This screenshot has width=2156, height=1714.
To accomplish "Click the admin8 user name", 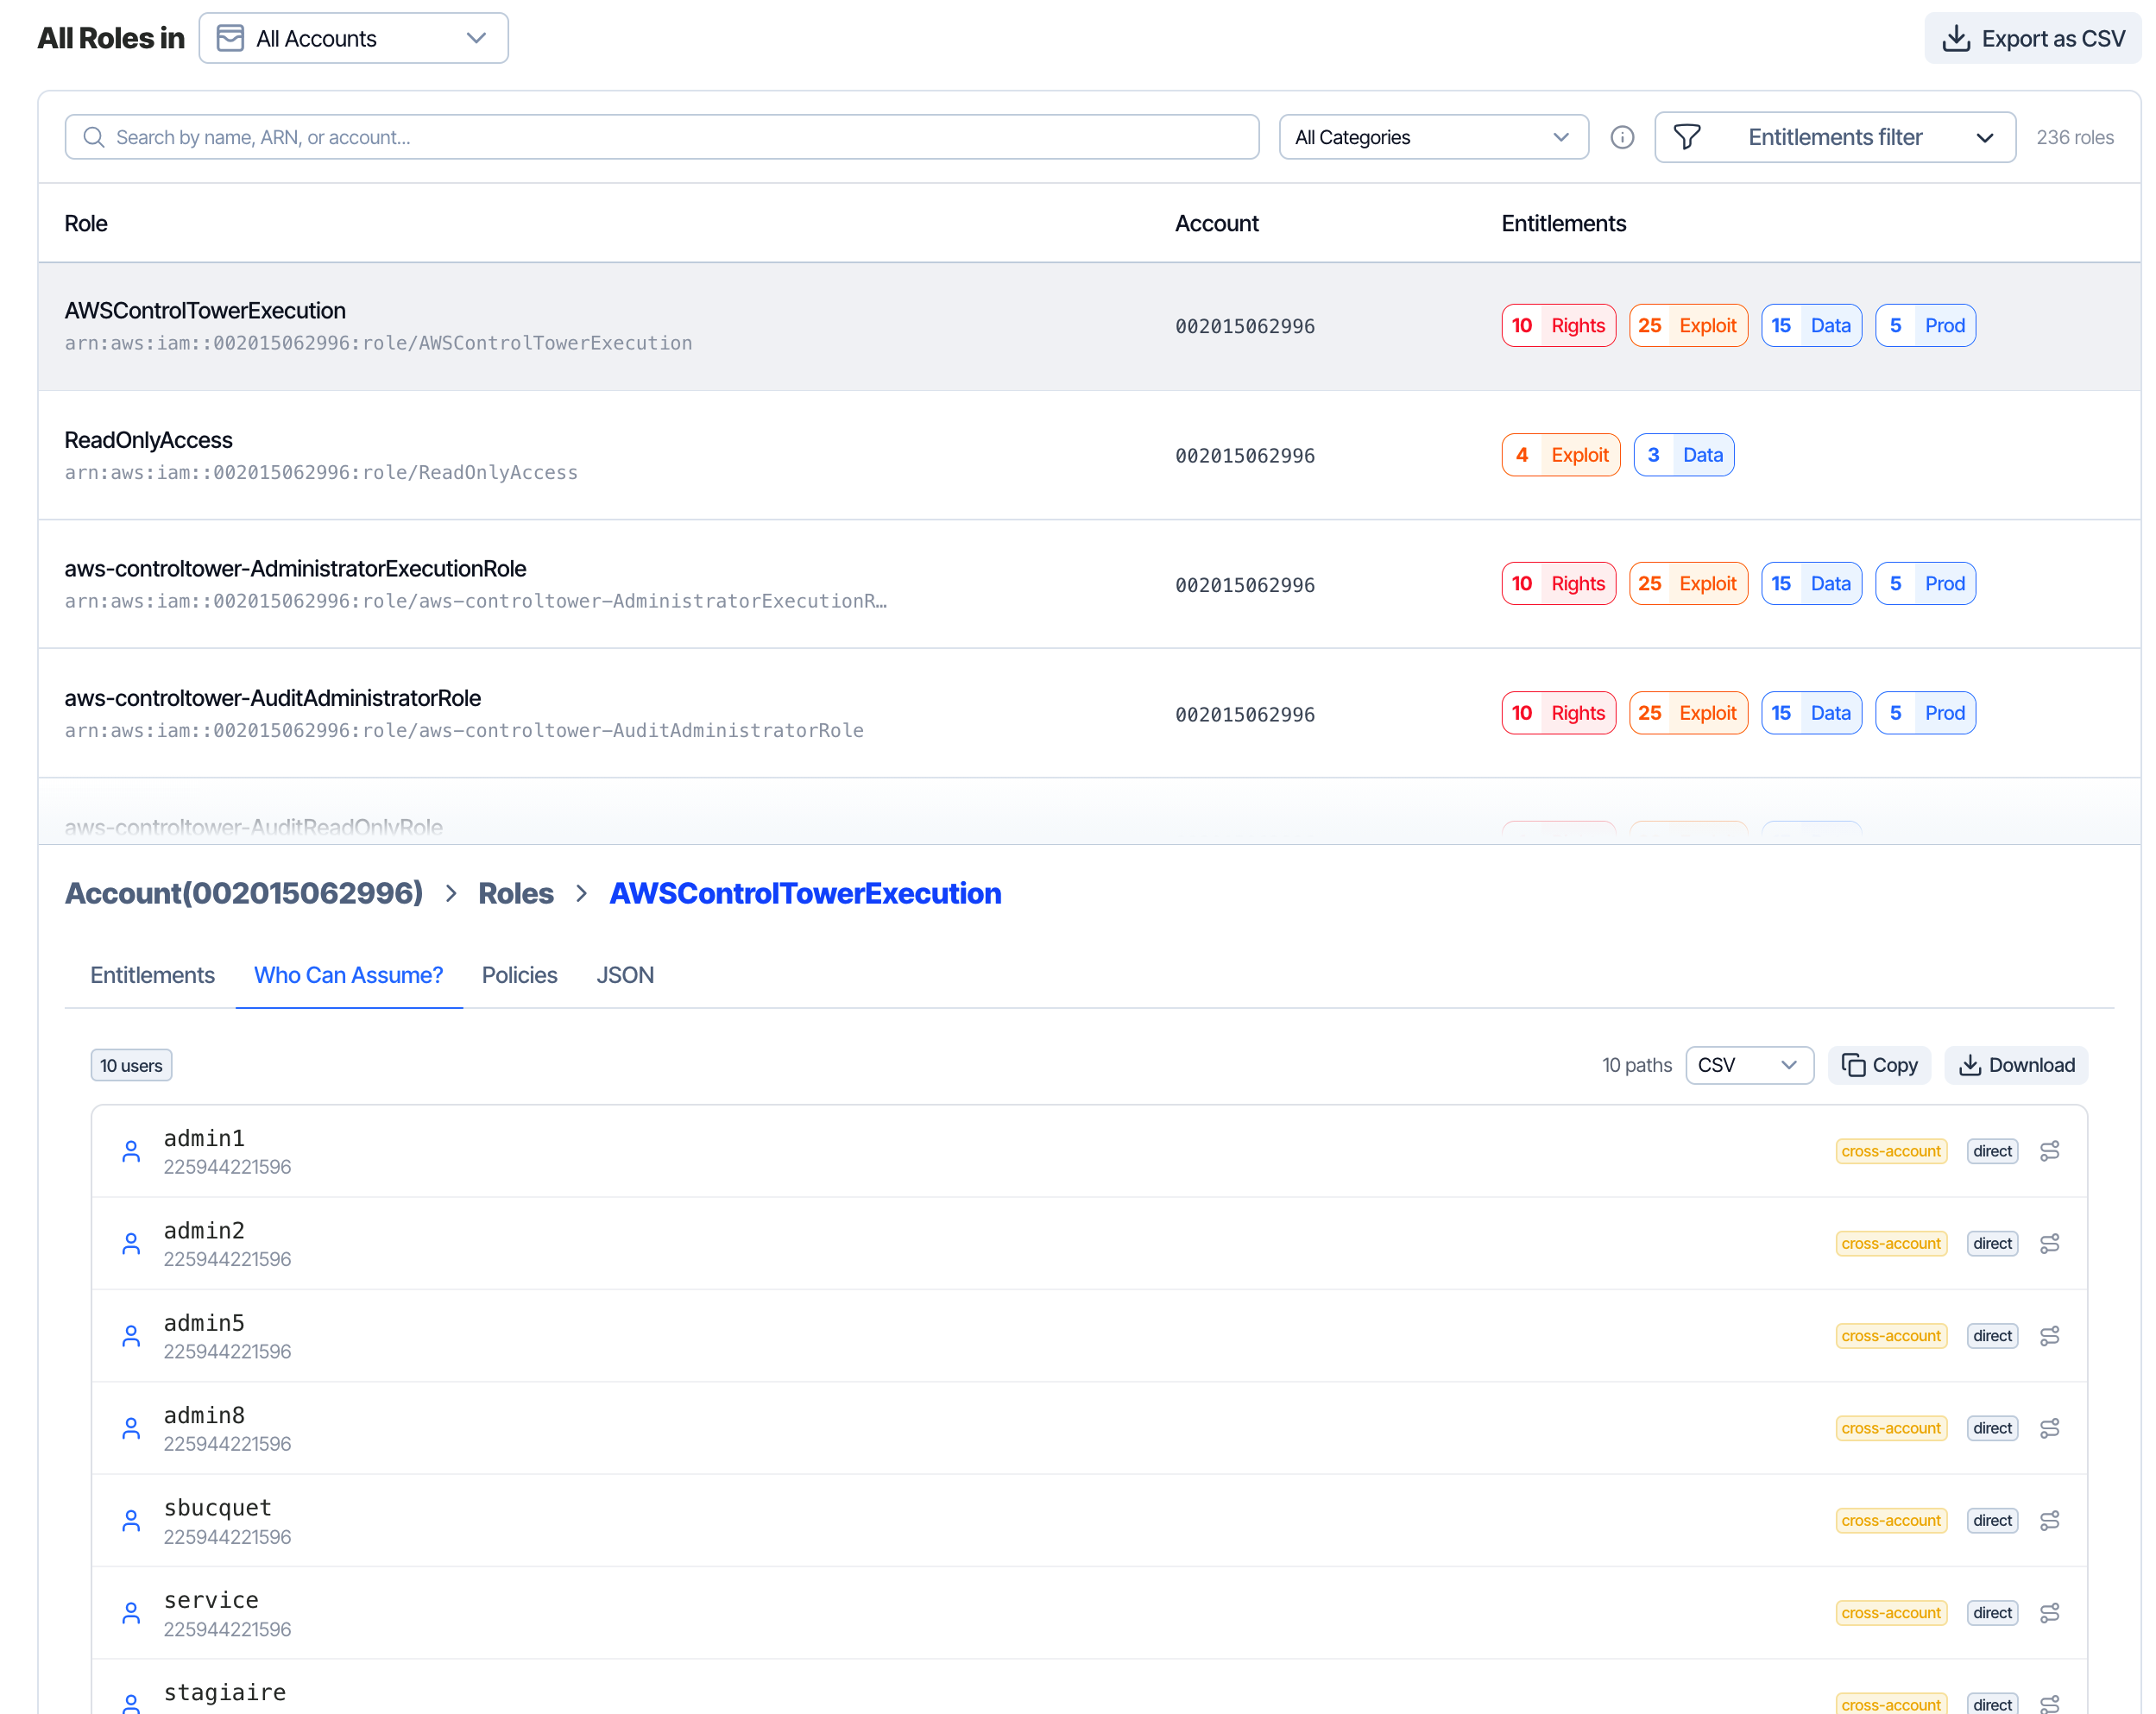I will pos(204,1415).
